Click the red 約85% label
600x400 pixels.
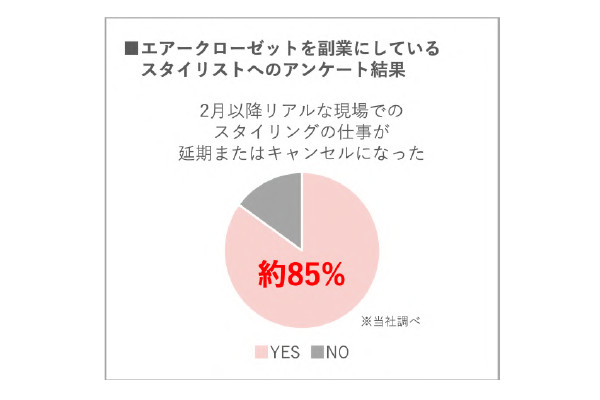(x=302, y=274)
